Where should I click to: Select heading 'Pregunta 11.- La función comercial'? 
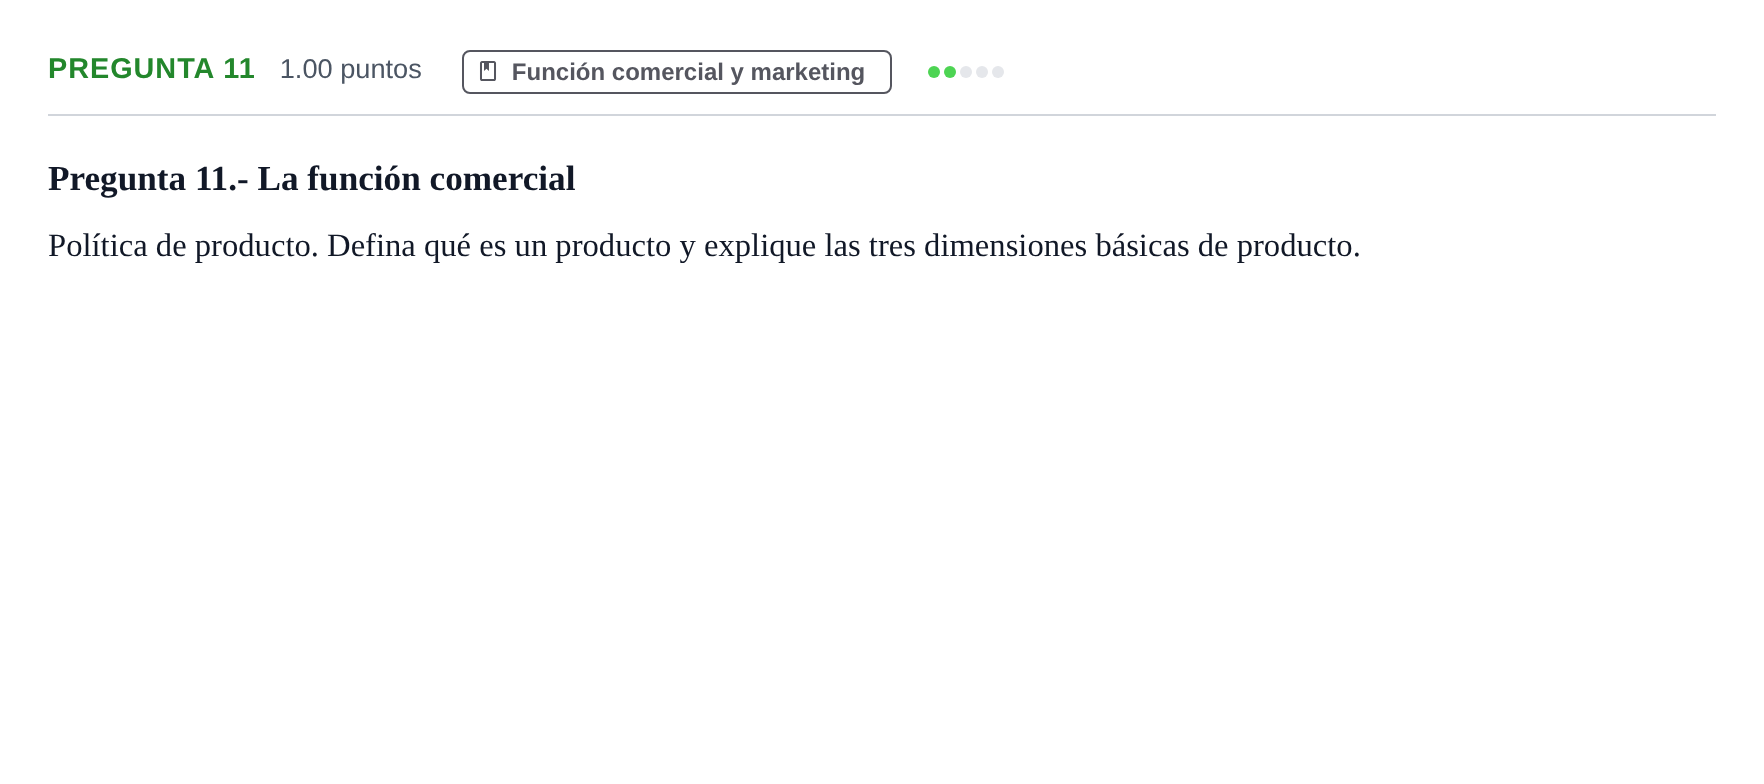(x=311, y=179)
